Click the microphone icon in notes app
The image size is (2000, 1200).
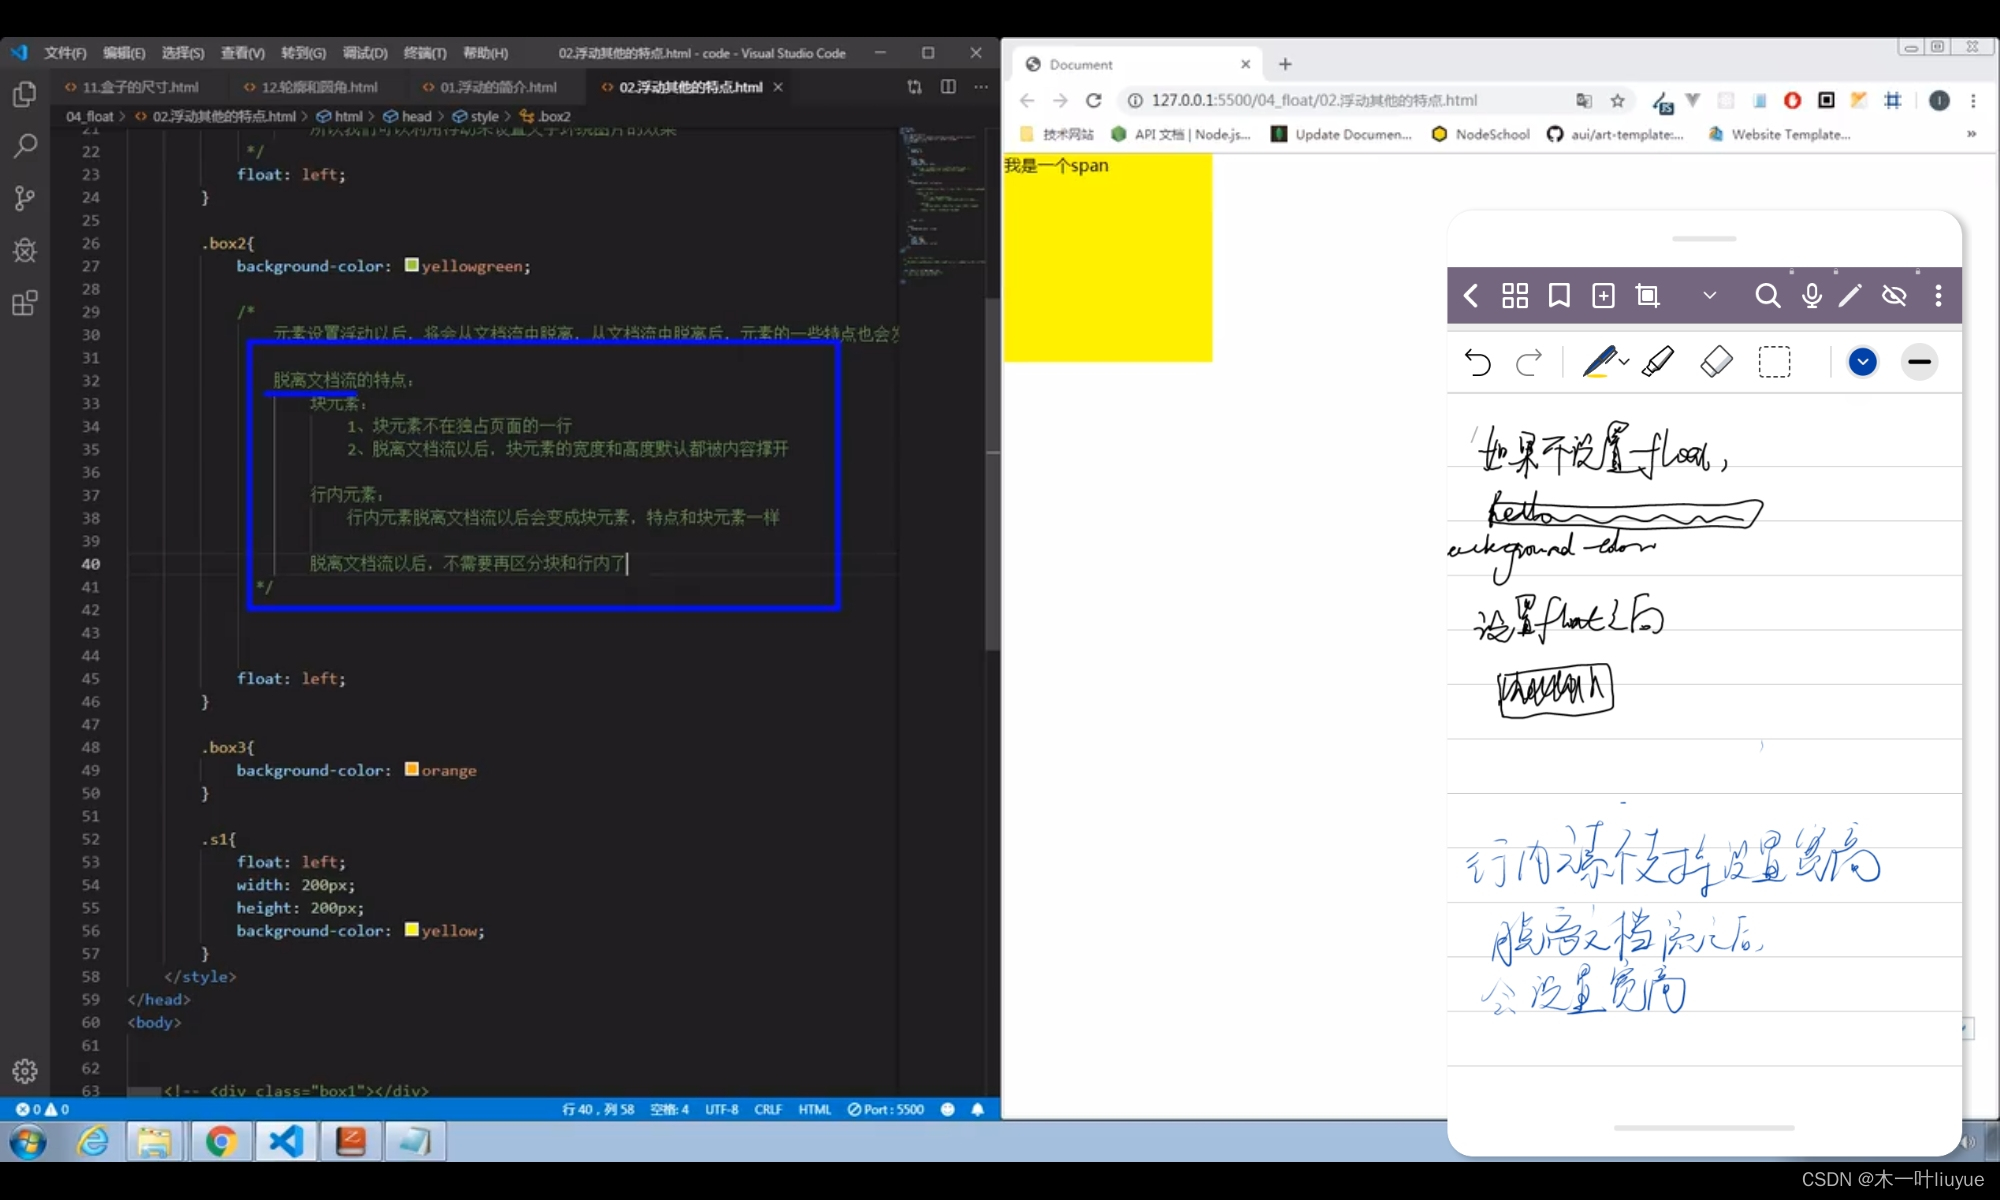[x=1811, y=295]
